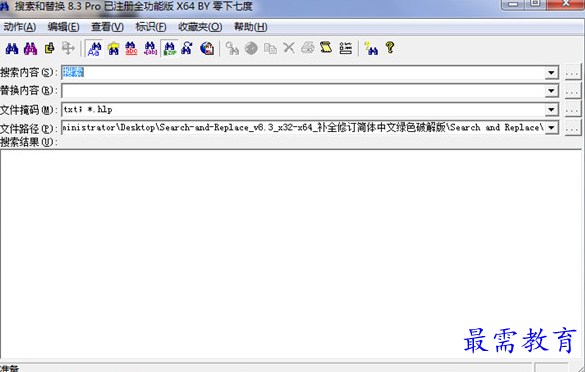Click the ... browse button beside 文件路径
The width and height of the screenshot is (585, 372).
pyautogui.click(x=573, y=128)
